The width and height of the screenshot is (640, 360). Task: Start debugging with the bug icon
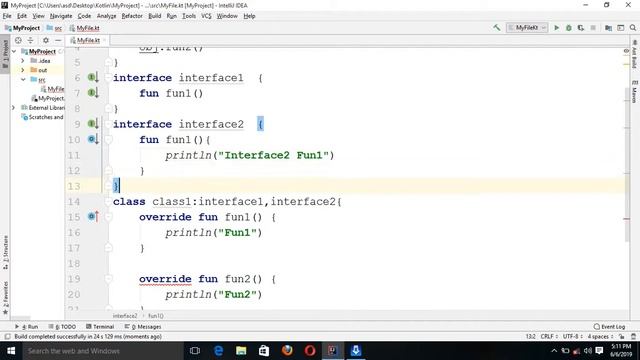569,28
